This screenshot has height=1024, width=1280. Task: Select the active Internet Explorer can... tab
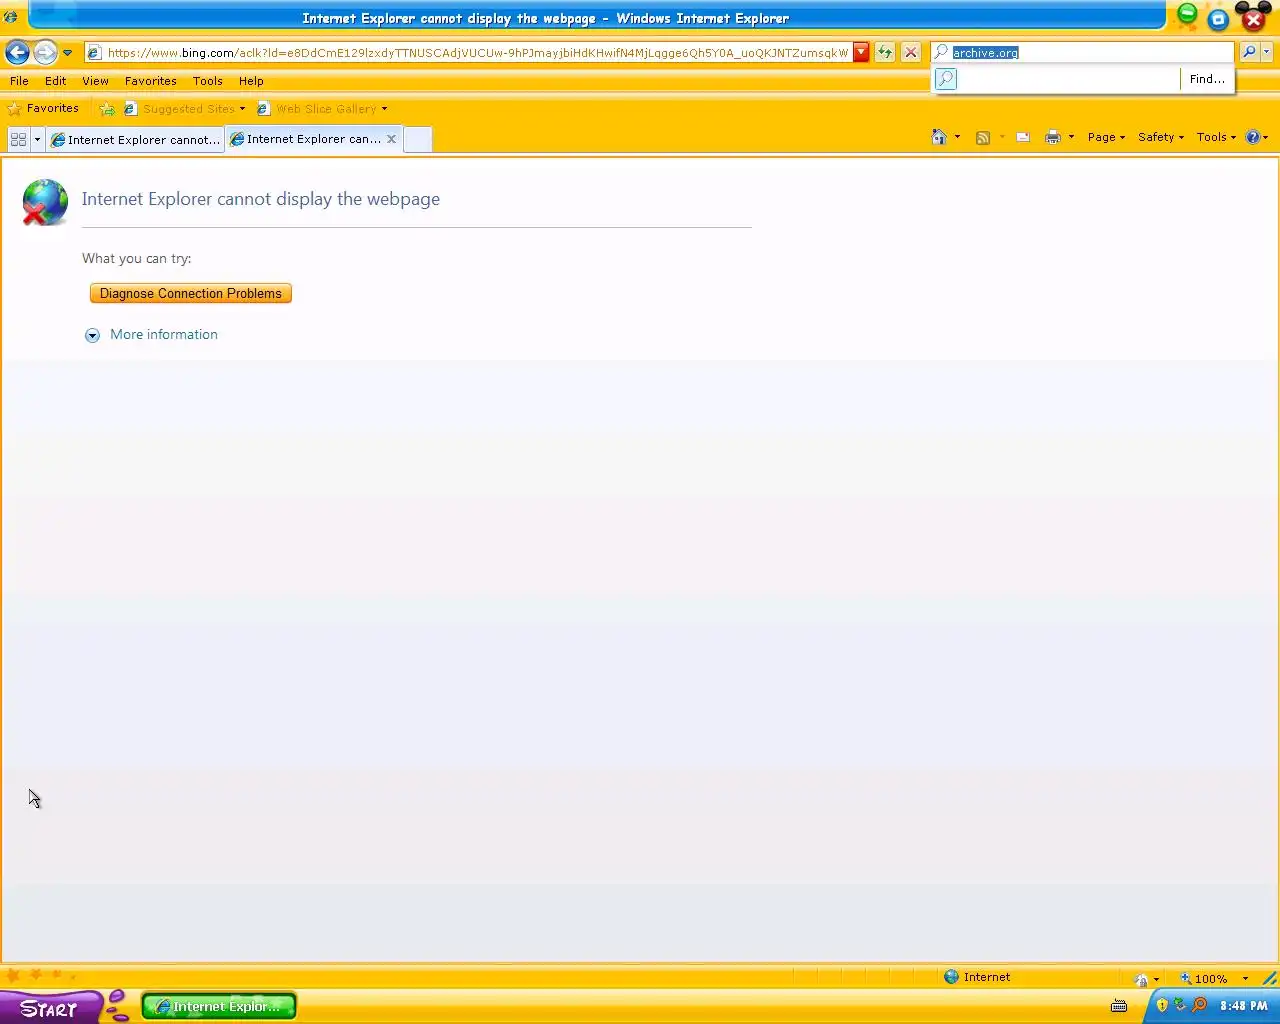point(306,139)
